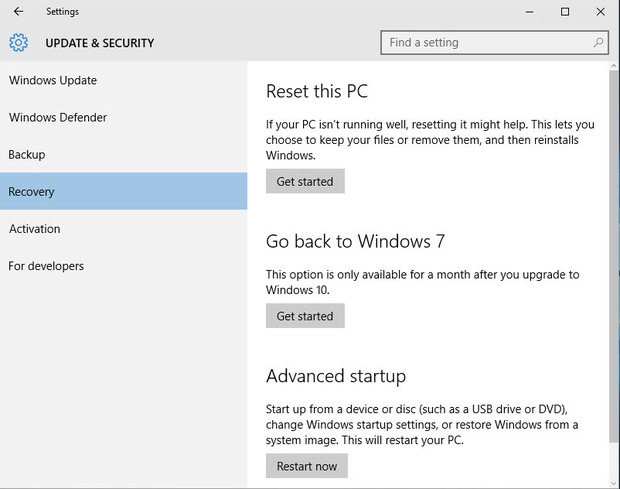The width and height of the screenshot is (620, 489).
Task: Click the magnifier icon in search box
Action: [x=599, y=43]
